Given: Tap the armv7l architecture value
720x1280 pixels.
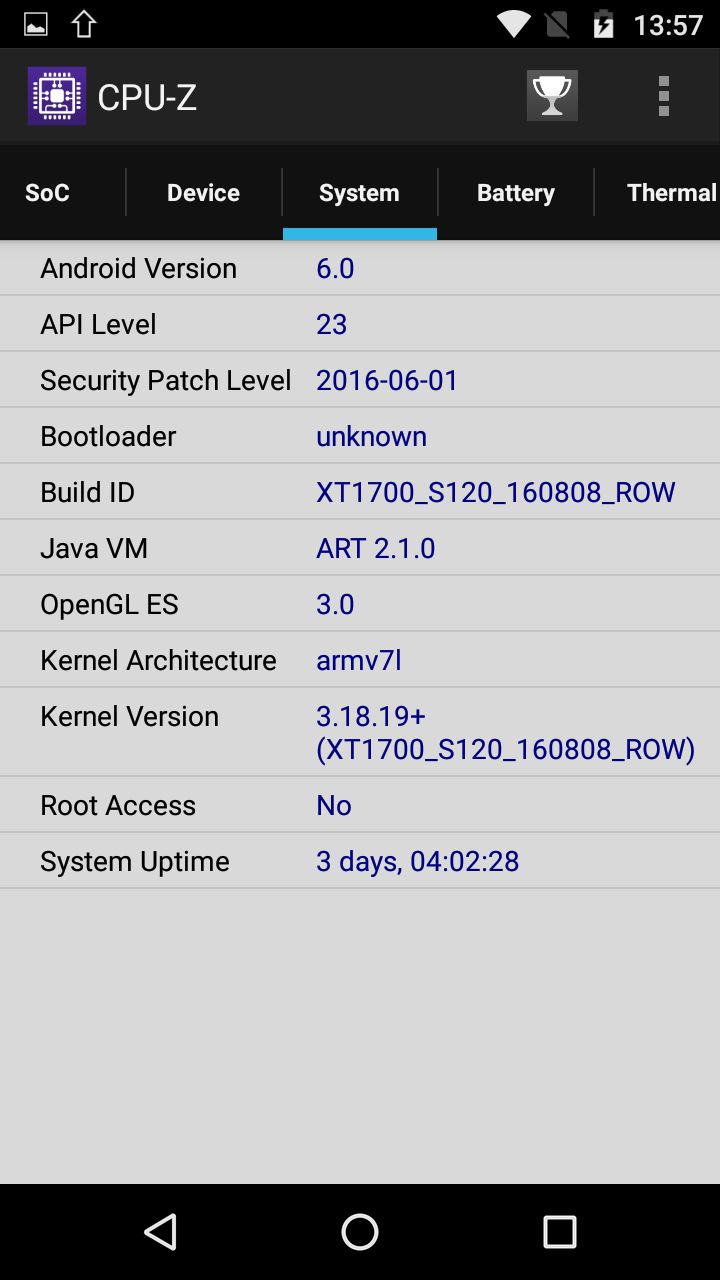Looking at the screenshot, I should [x=359, y=660].
